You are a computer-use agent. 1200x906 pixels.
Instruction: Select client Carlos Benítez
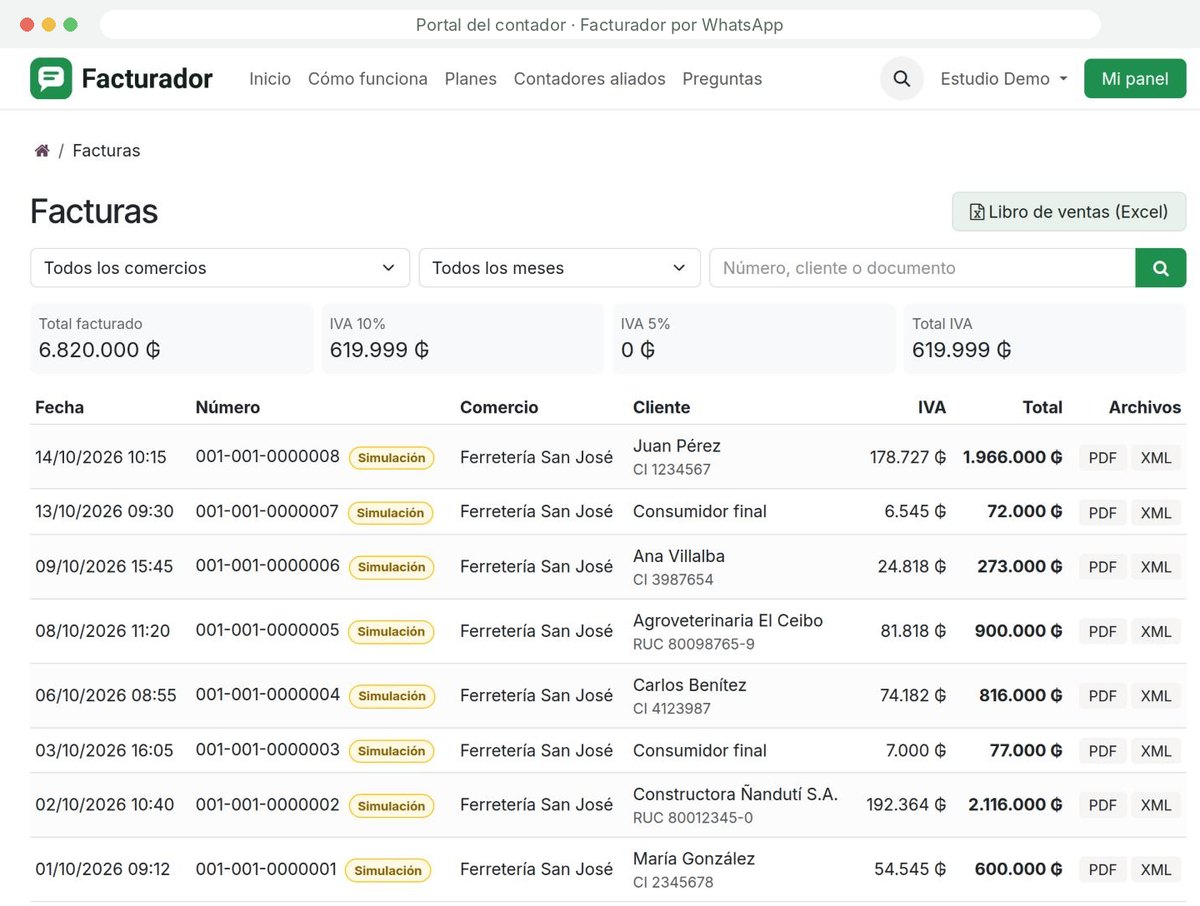click(690, 685)
